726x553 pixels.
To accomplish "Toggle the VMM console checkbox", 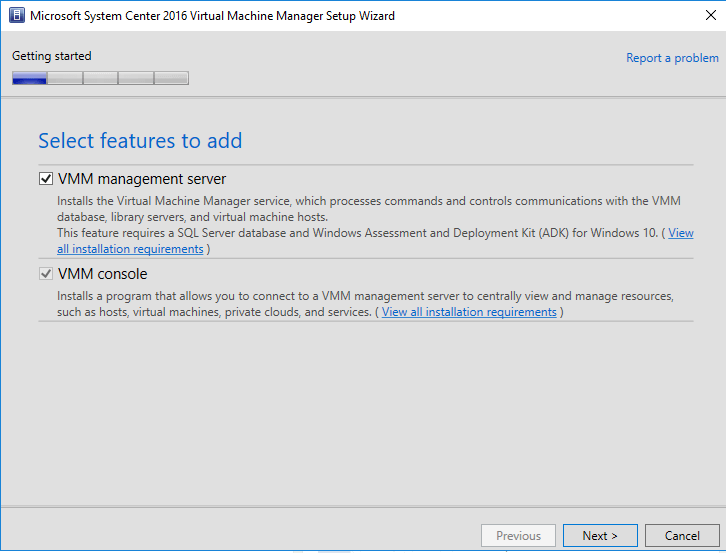I will (x=45, y=274).
